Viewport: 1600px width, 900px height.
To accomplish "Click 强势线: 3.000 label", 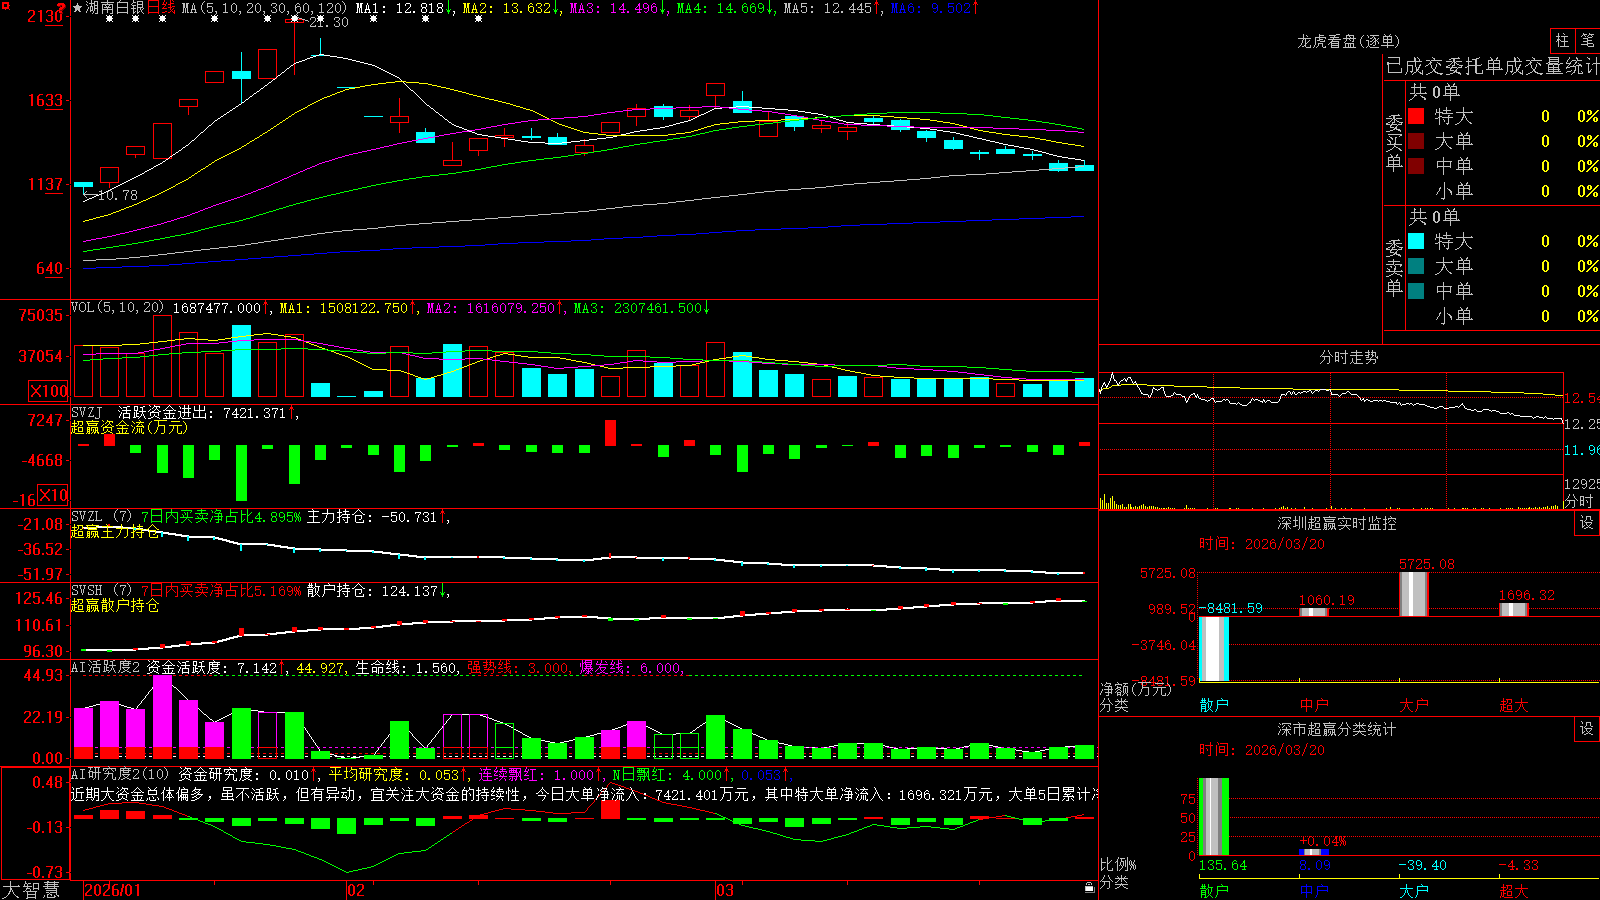I will 518,667.
